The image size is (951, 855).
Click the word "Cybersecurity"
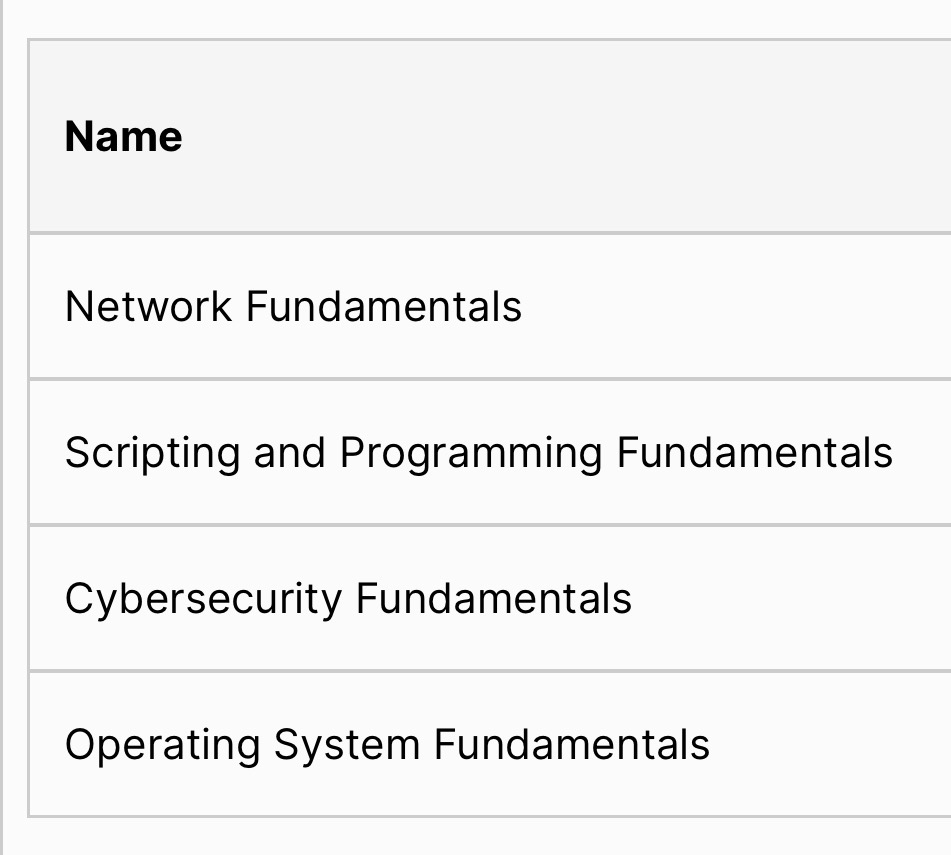coord(203,599)
